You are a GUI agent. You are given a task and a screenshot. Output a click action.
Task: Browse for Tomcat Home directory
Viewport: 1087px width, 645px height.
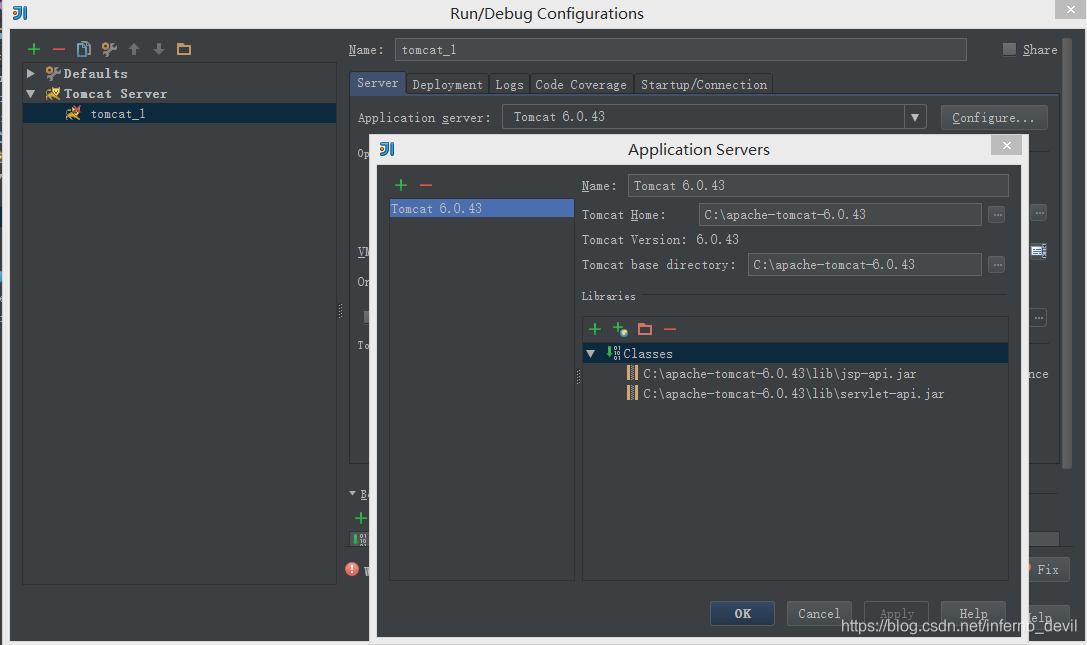pos(997,215)
